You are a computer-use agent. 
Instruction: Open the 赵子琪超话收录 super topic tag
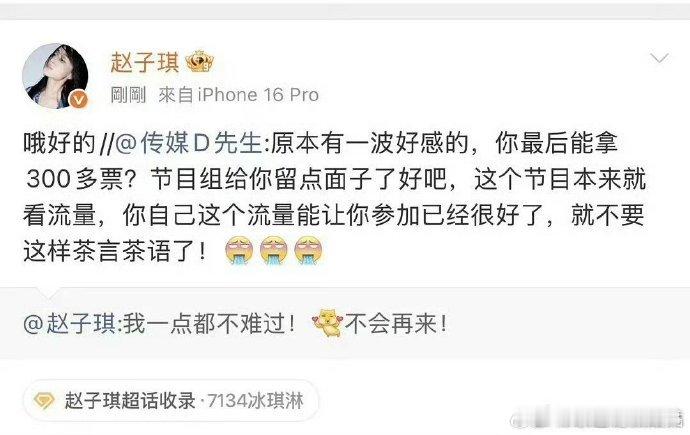pyautogui.click(x=171, y=401)
